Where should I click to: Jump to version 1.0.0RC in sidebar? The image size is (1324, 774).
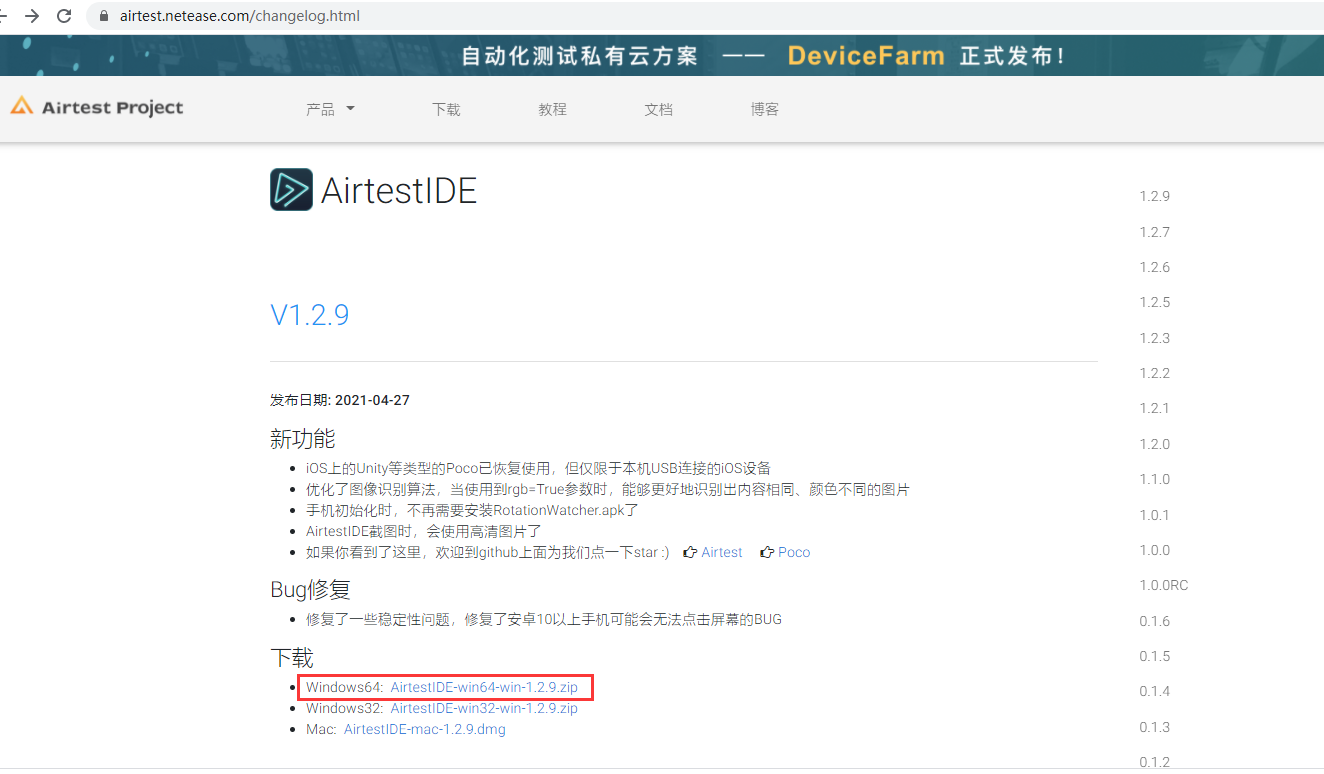pyautogui.click(x=1164, y=585)
